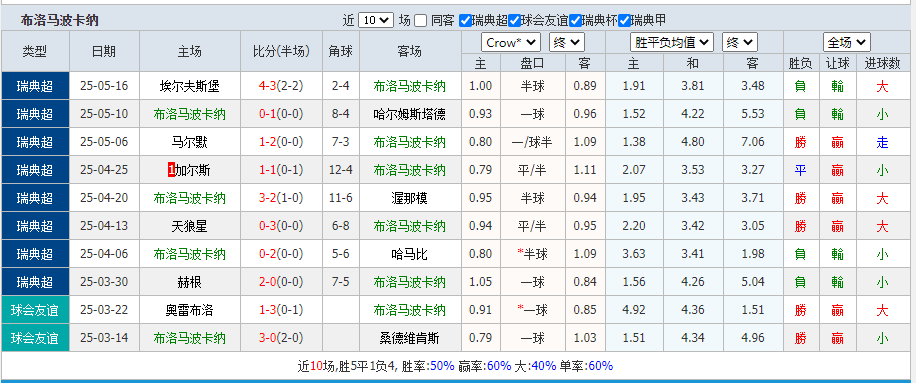Click blue 走 result in 马尔默 row
Image resolution: width=916 pixels, height=383 pixels.
882,142
